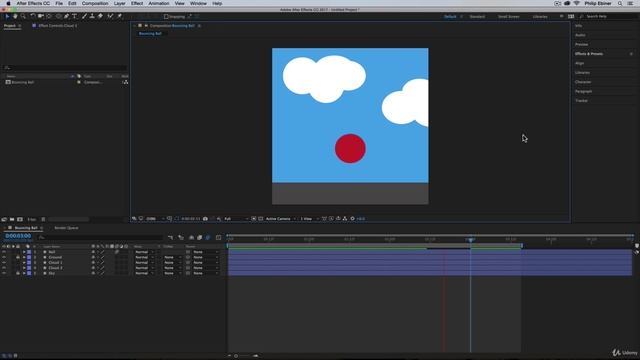The image size is (640, 360).
Task: Open the graph editor icon in timeline
Action: (x=218, y=238)
